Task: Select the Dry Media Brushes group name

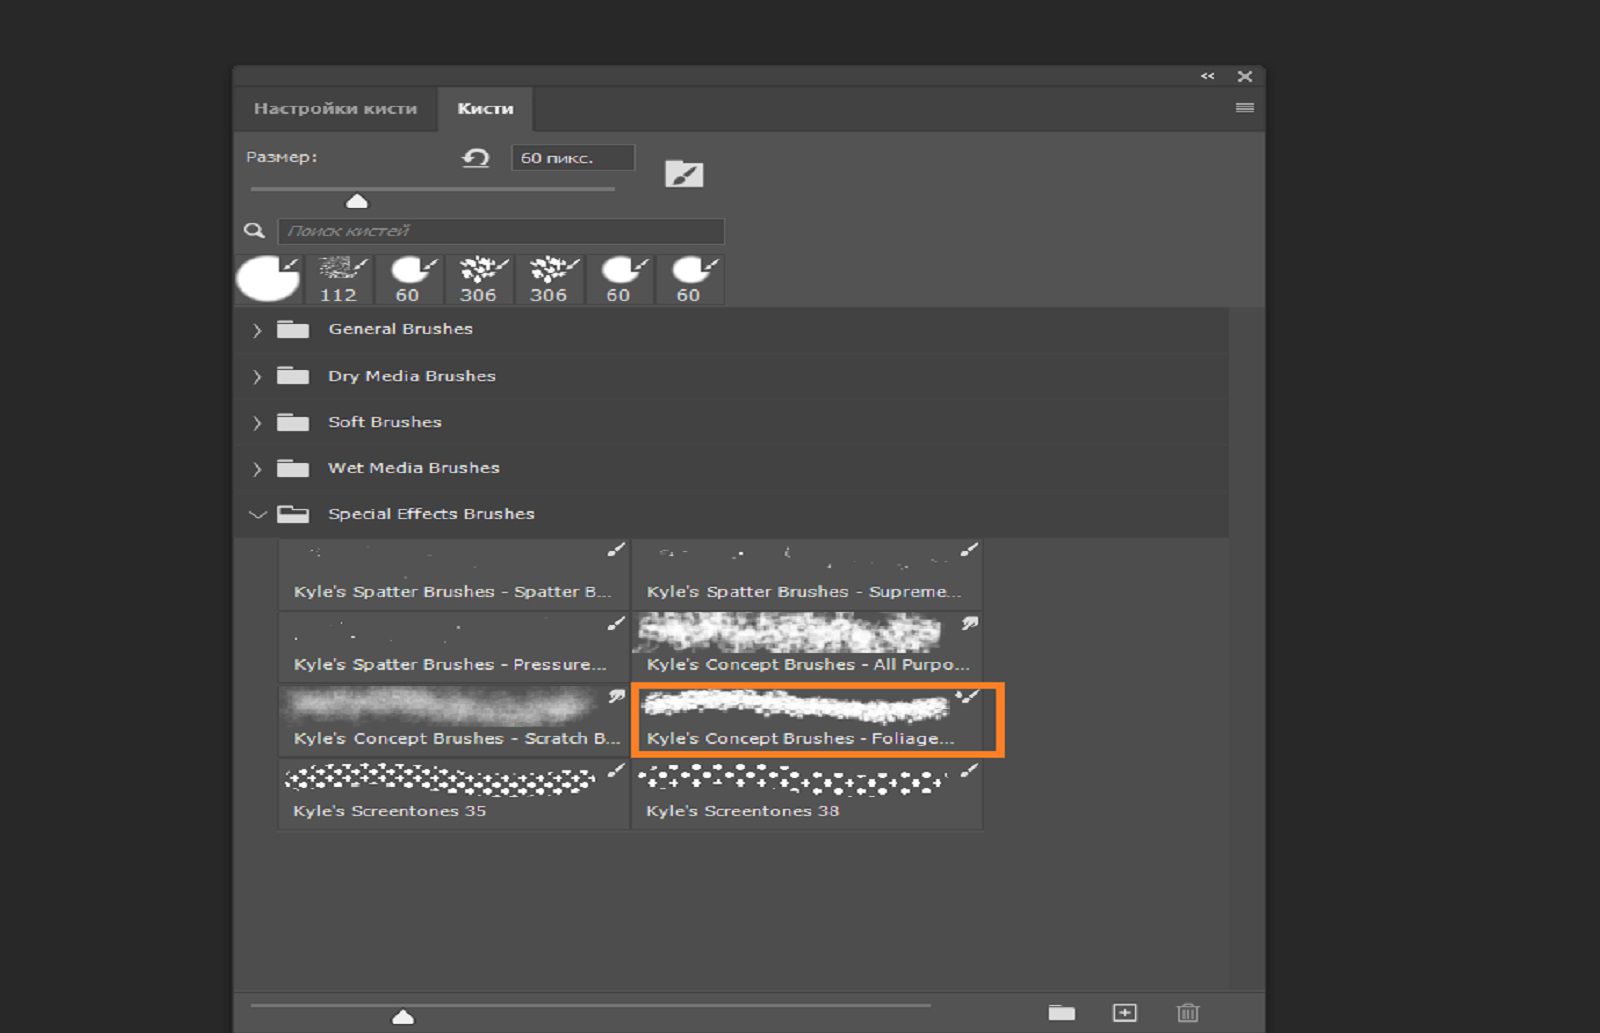Action: [x=412, y=376]
